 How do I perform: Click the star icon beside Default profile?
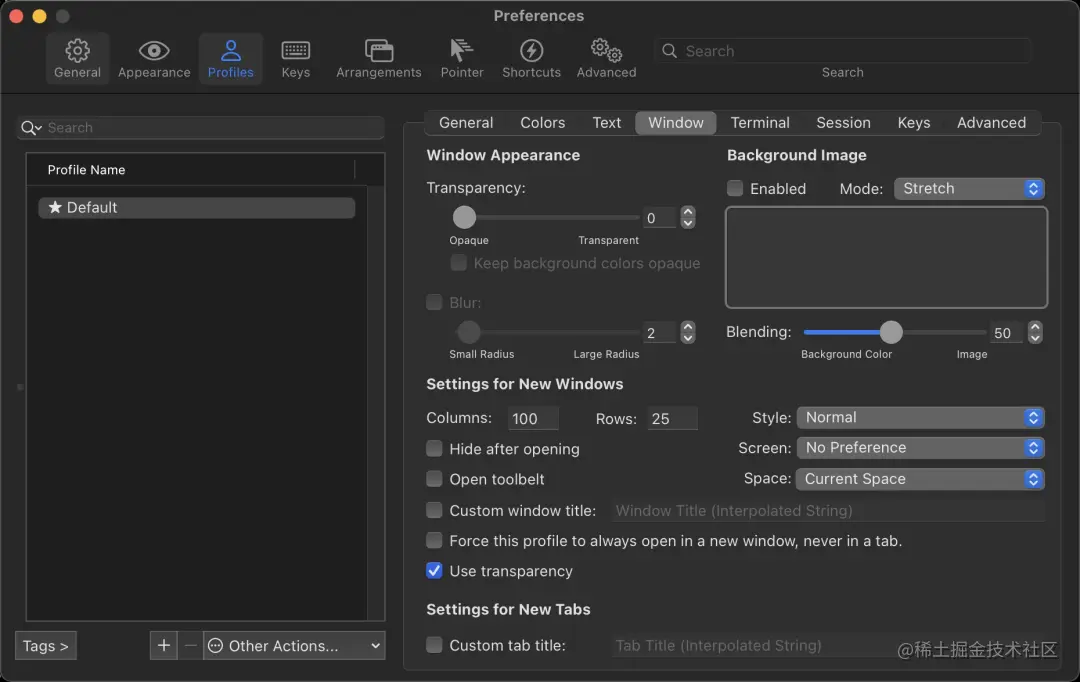(55, 207)
